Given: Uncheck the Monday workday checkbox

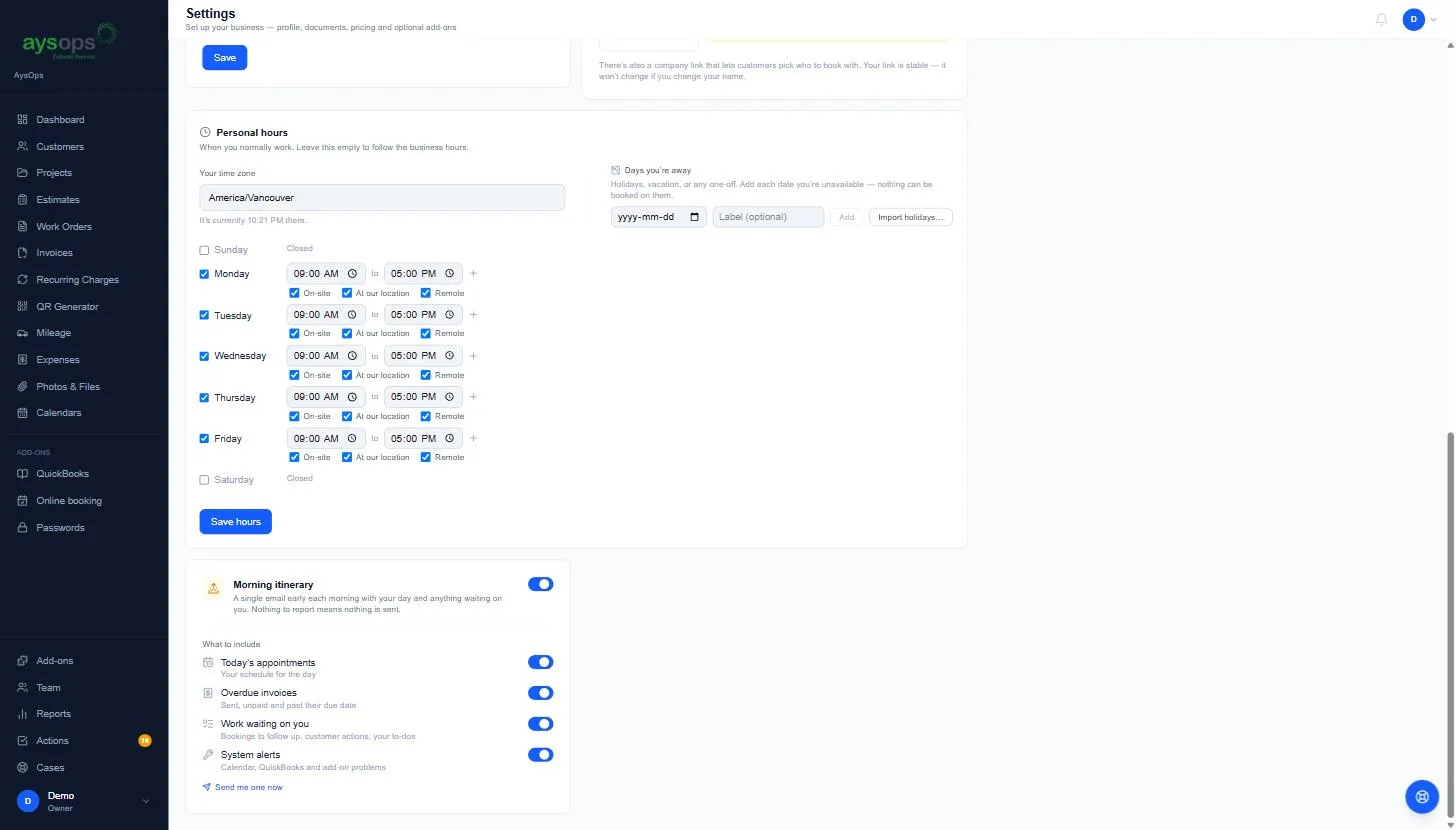Looking at the screenshot, I should pos(204,274).
